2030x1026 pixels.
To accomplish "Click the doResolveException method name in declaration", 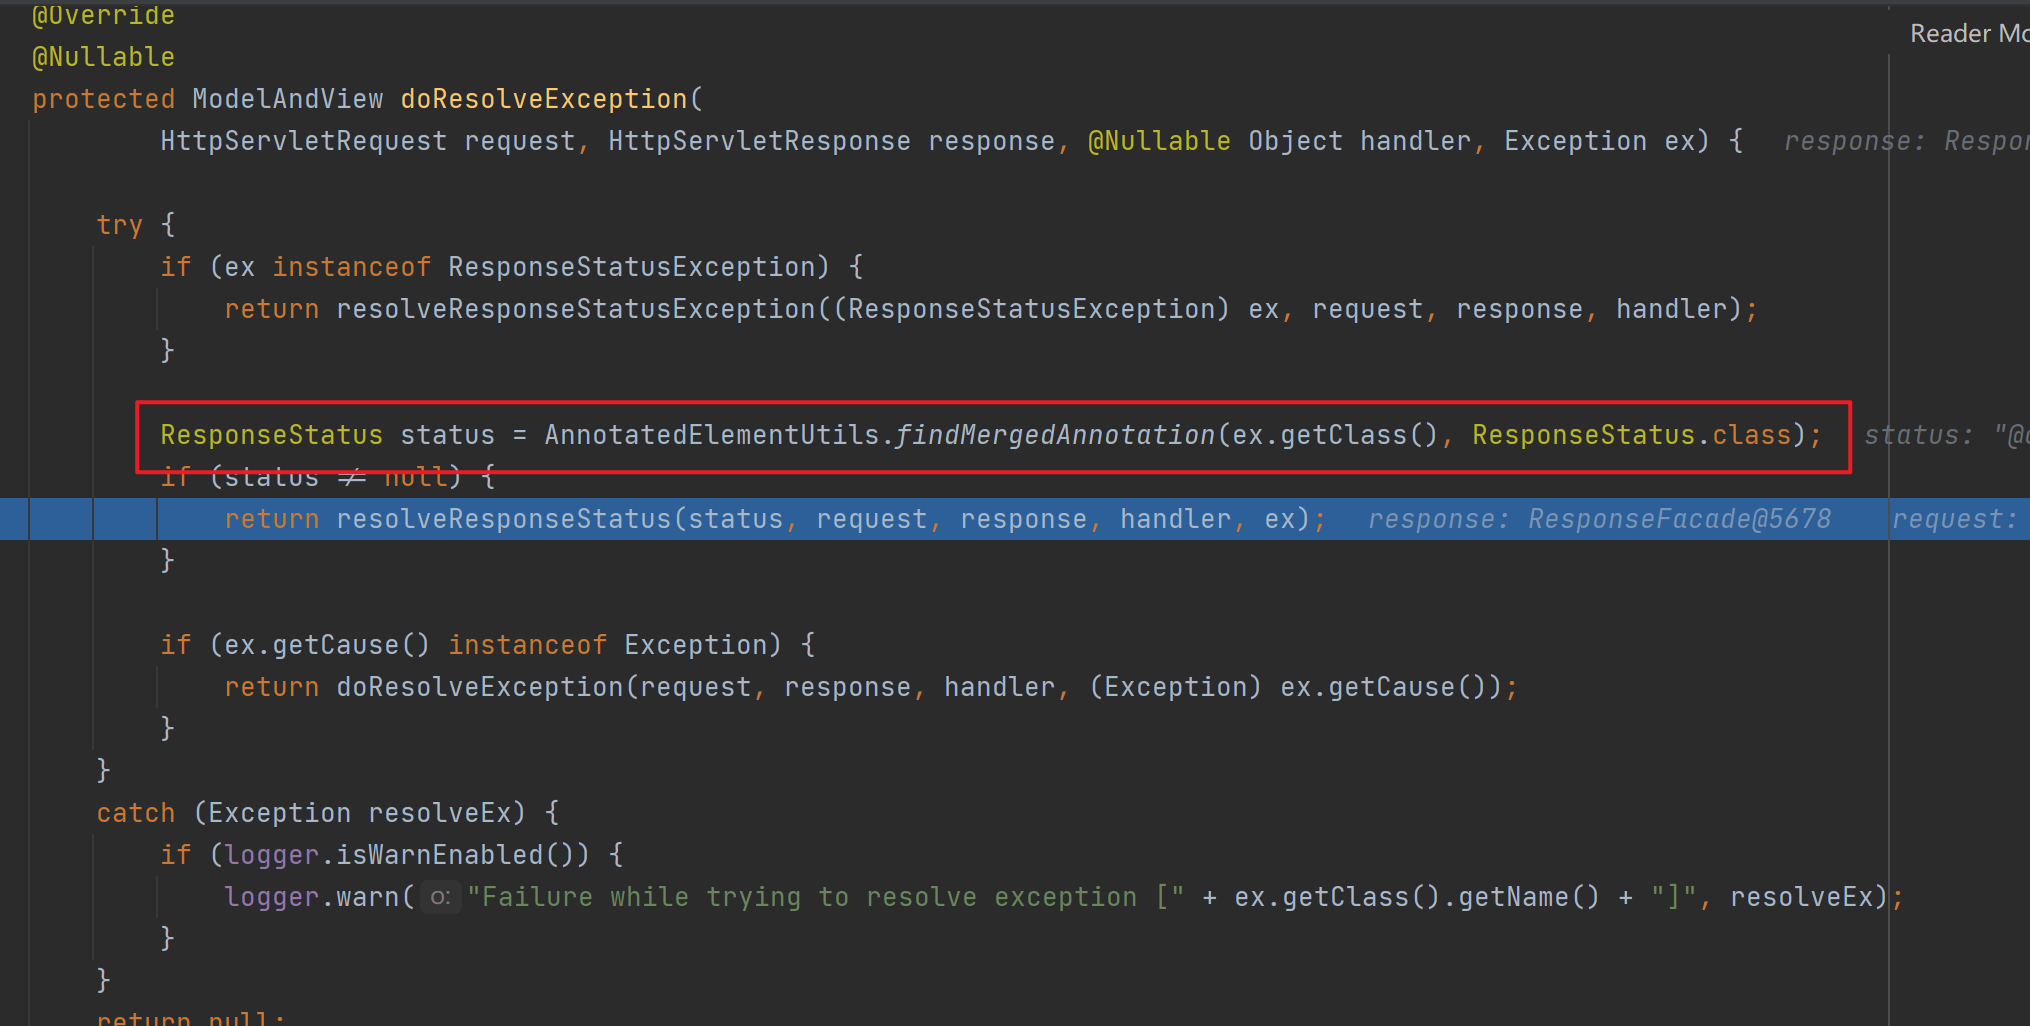I will [x=543, y=99].
